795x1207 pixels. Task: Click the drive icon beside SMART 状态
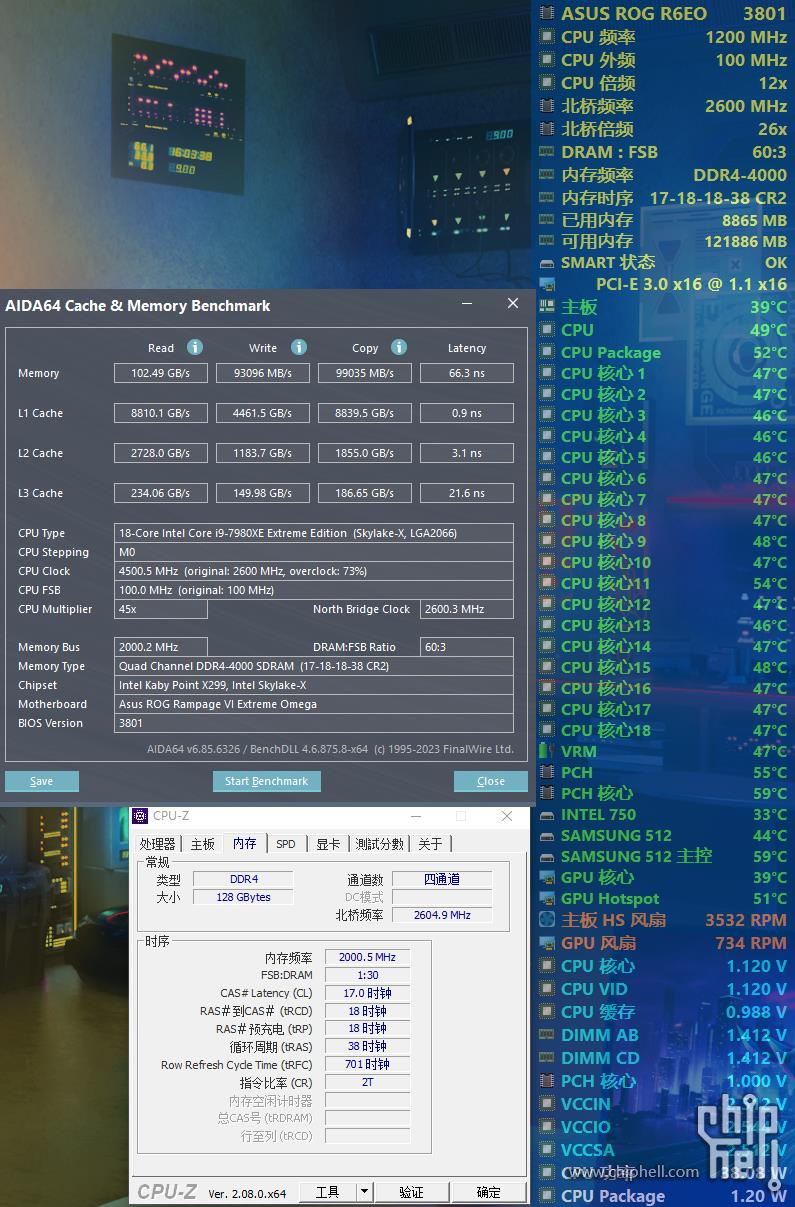(547, 262)
